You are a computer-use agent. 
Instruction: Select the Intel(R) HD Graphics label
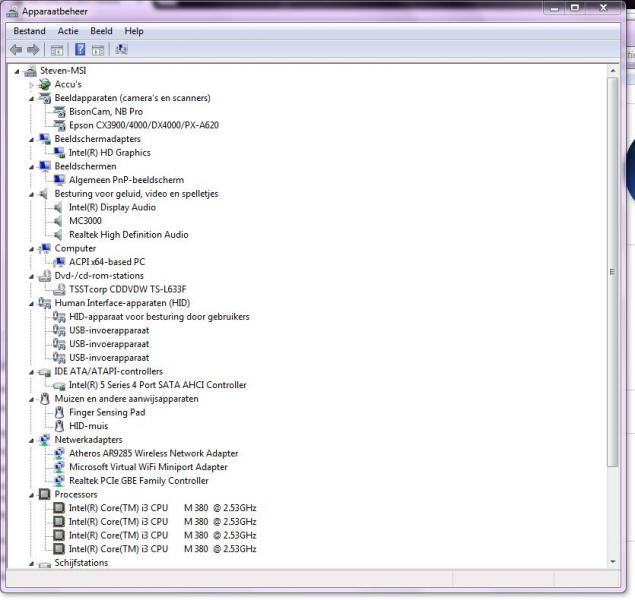pos(110,153)
